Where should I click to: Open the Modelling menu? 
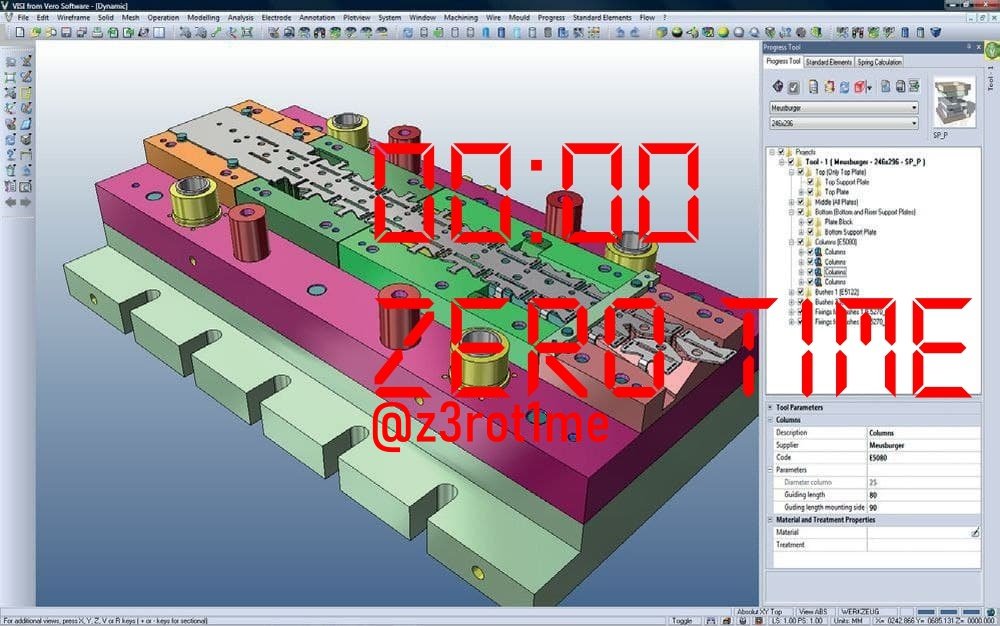pos(203,18)
